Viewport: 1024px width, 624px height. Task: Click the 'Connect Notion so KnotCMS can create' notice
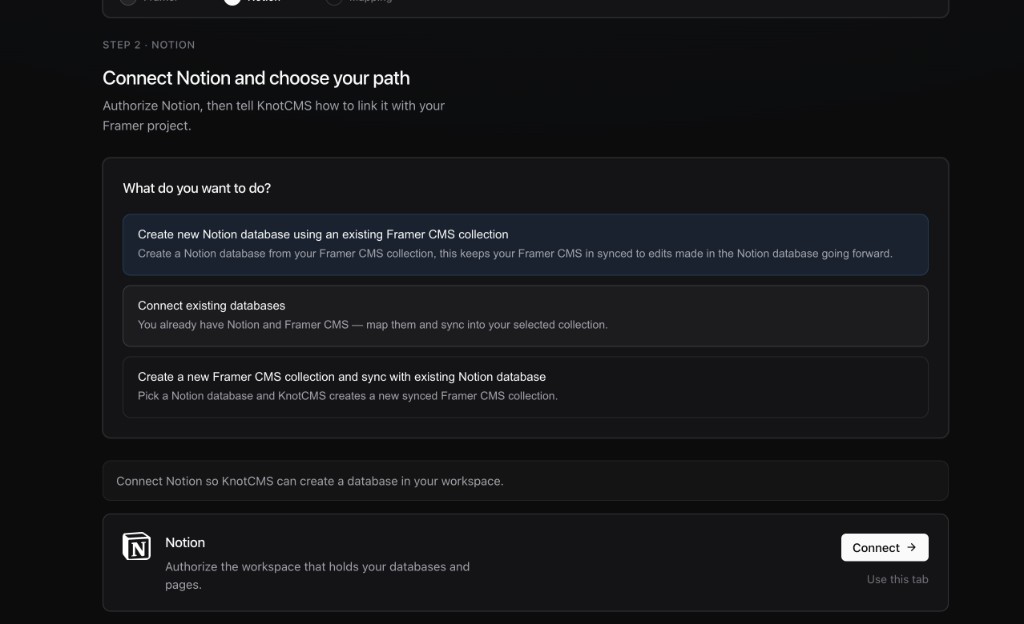pos(525,481)
